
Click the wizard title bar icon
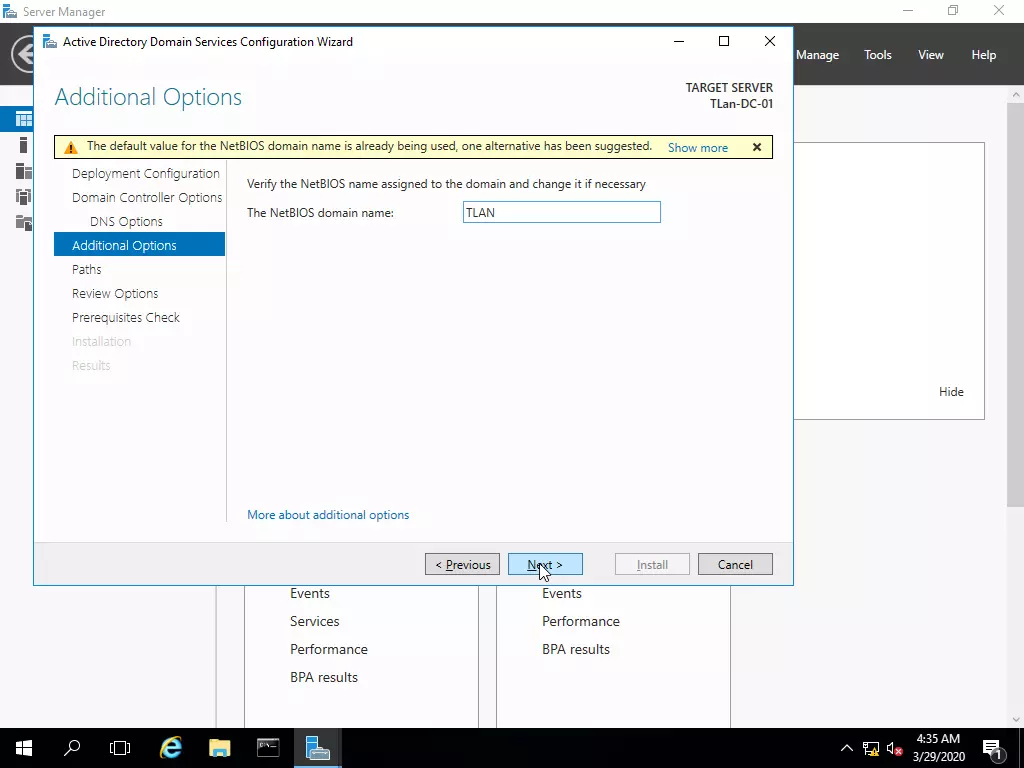point(50,42)
